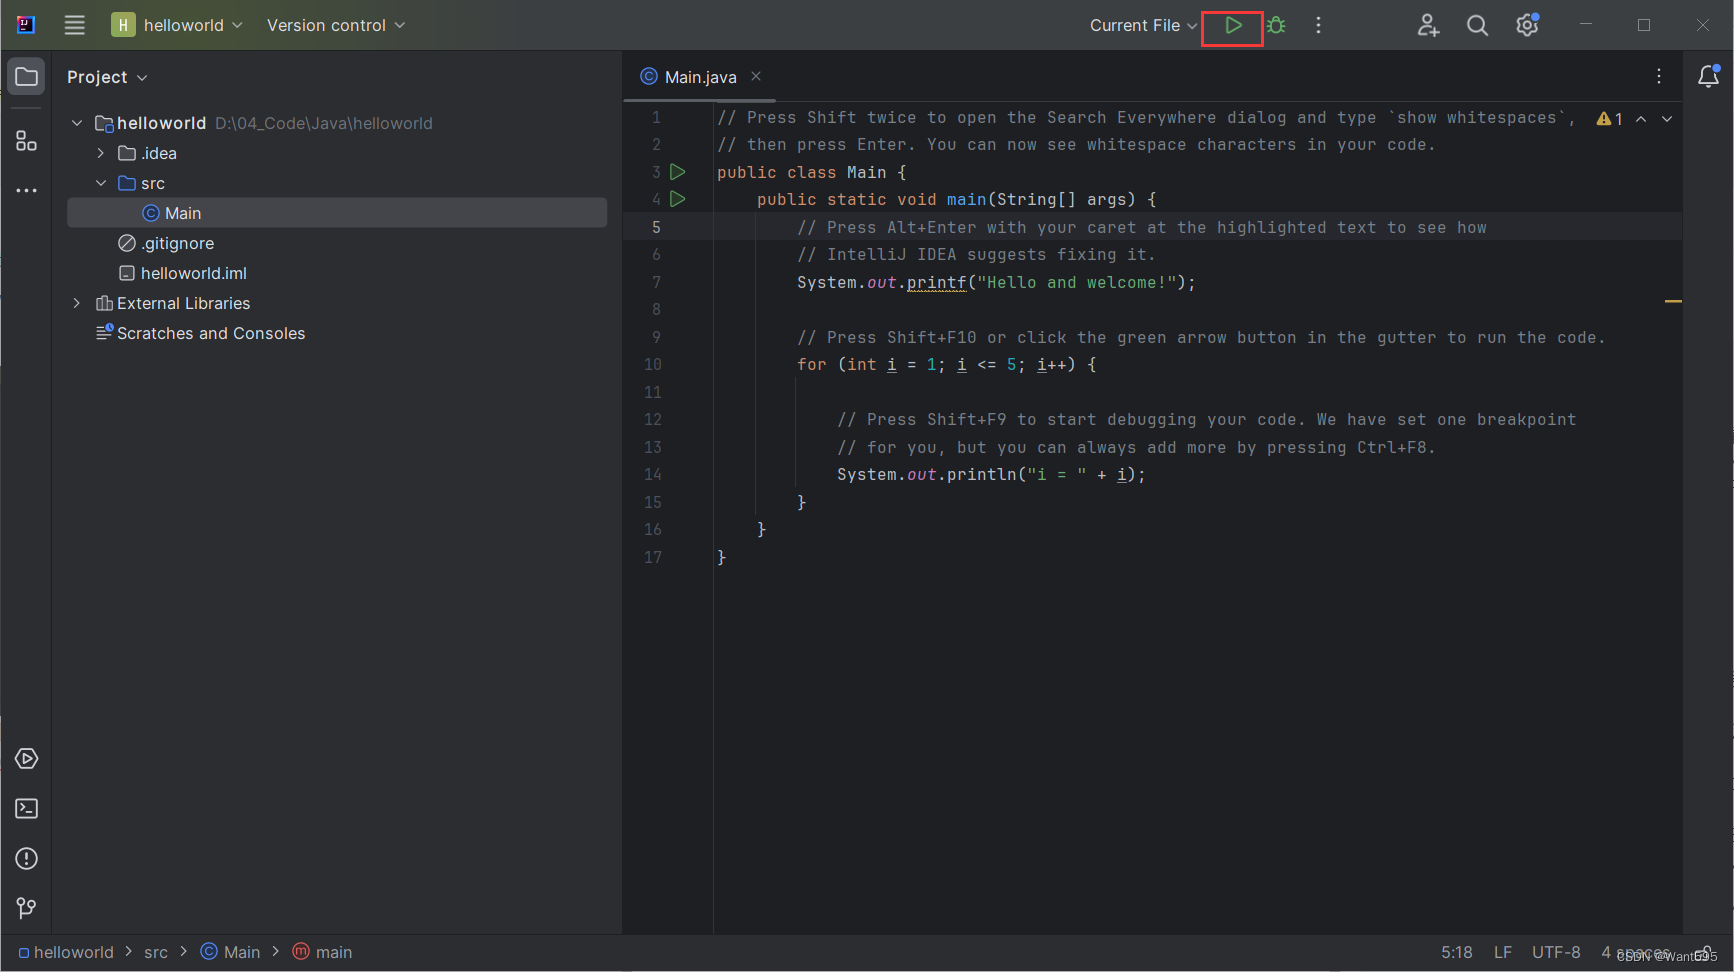Click main method breadcrumb in navigation bar
1734x972 pixels.
[322, 952]
